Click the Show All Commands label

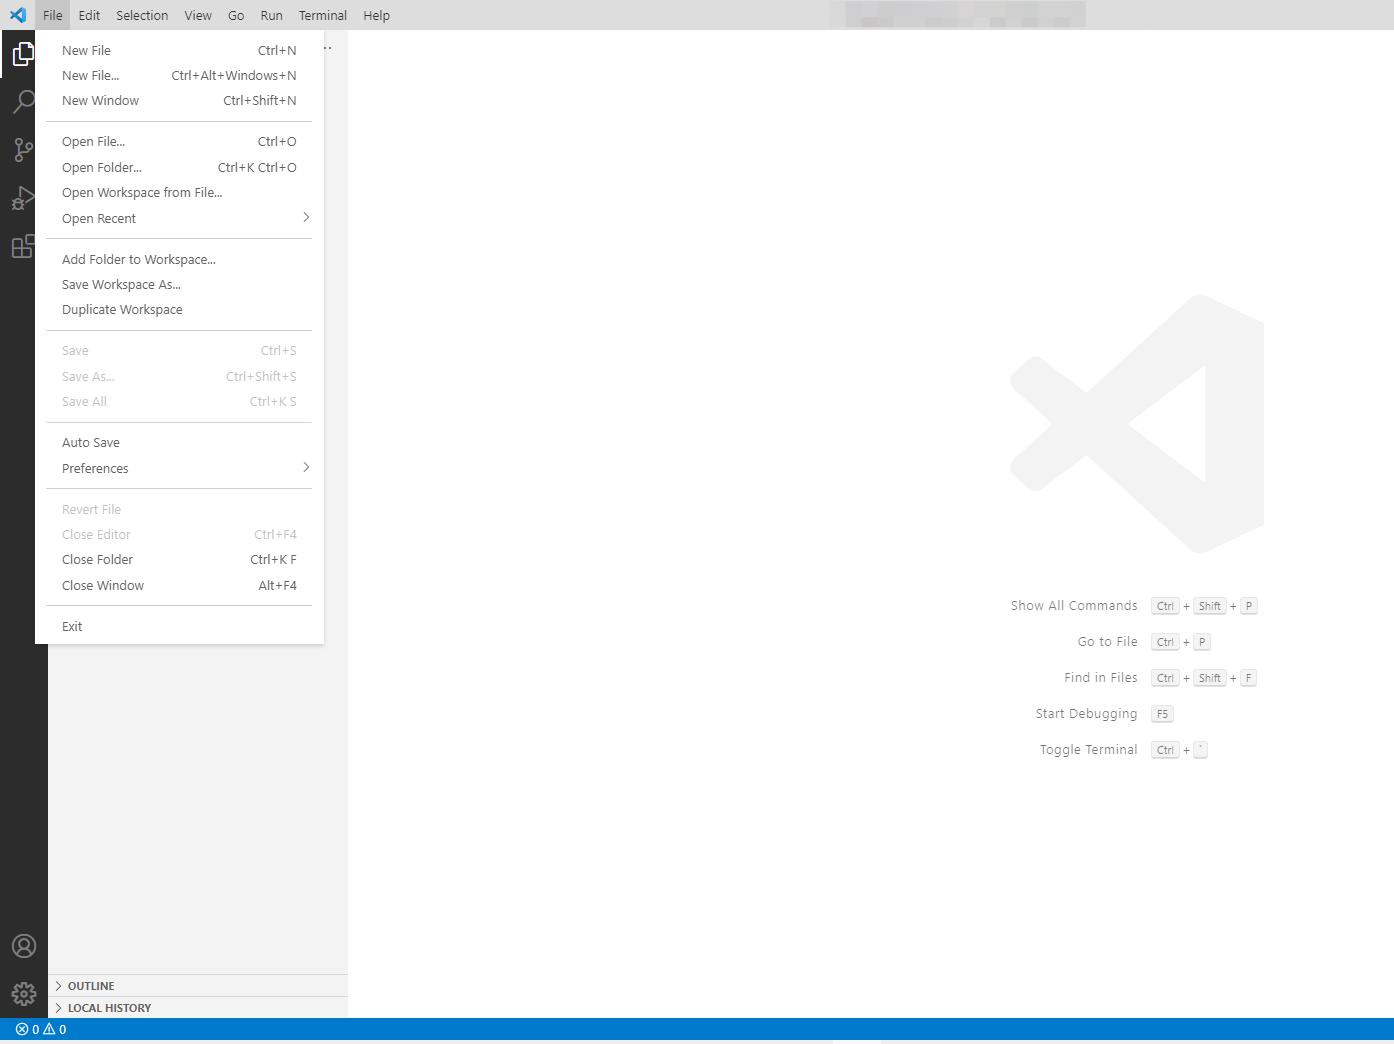coord(1074,606)
